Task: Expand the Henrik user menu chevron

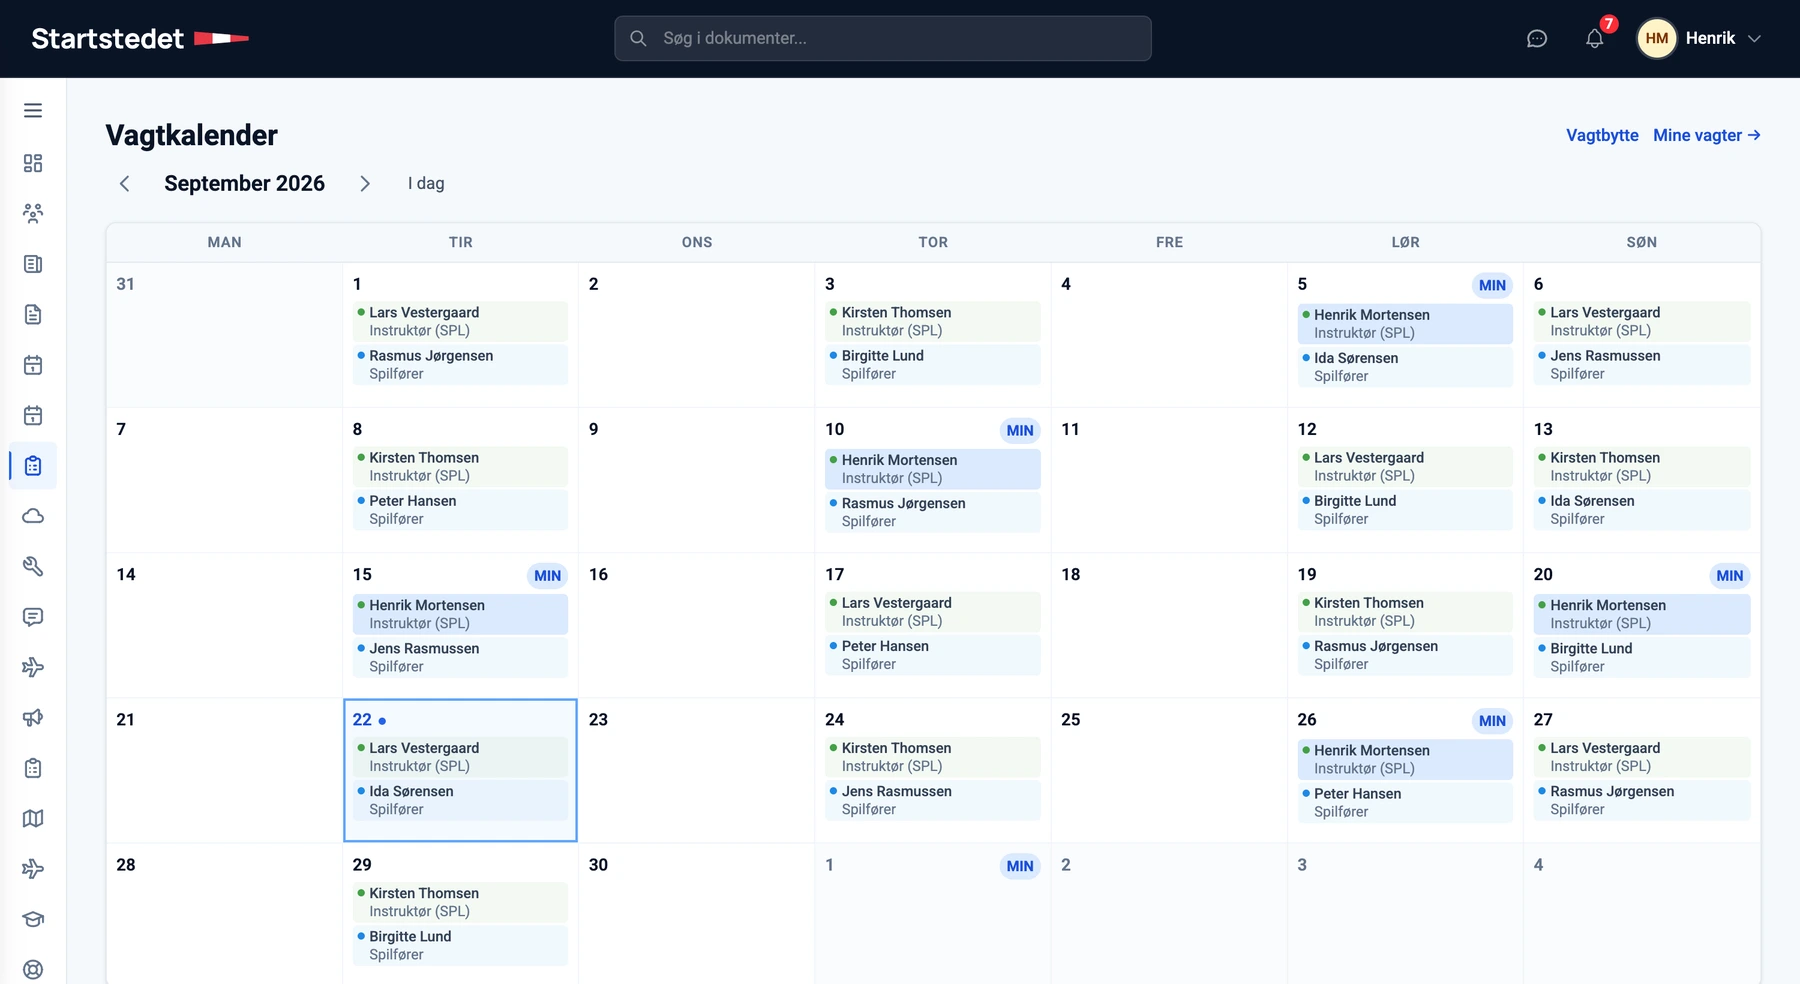Action: tap(1754, 38)
